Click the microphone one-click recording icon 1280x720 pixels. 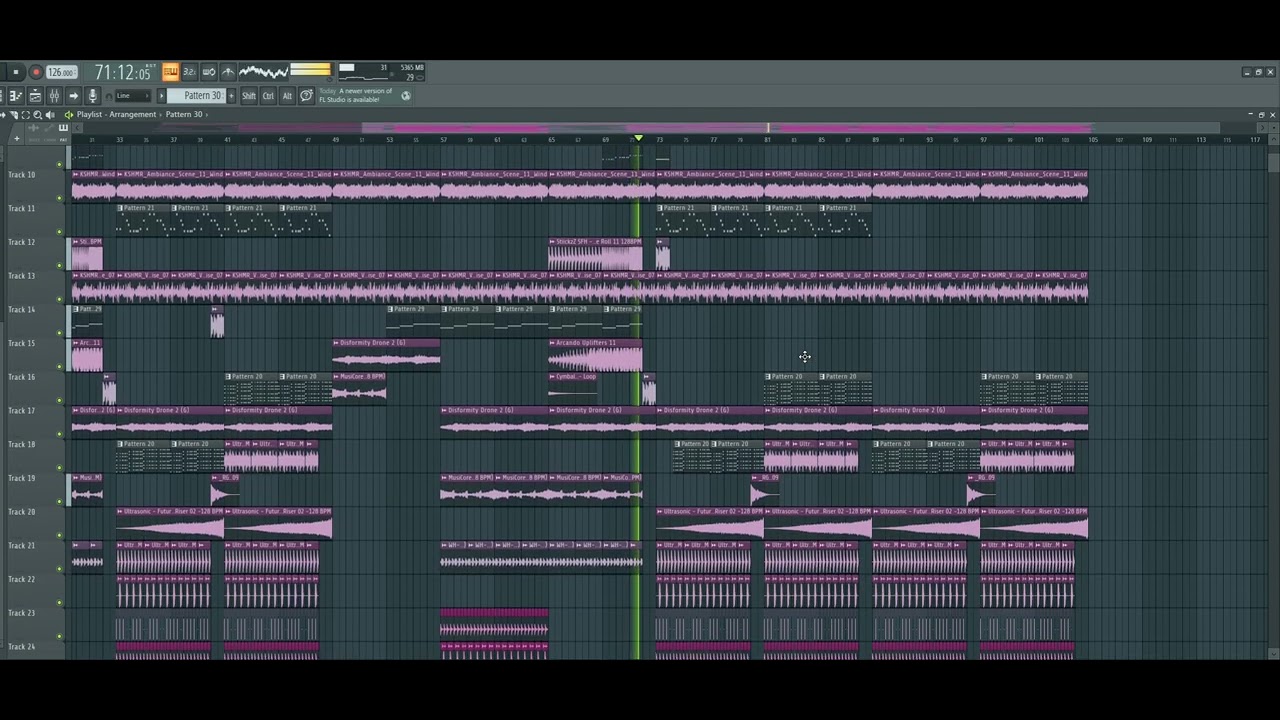tap(92, 95)
